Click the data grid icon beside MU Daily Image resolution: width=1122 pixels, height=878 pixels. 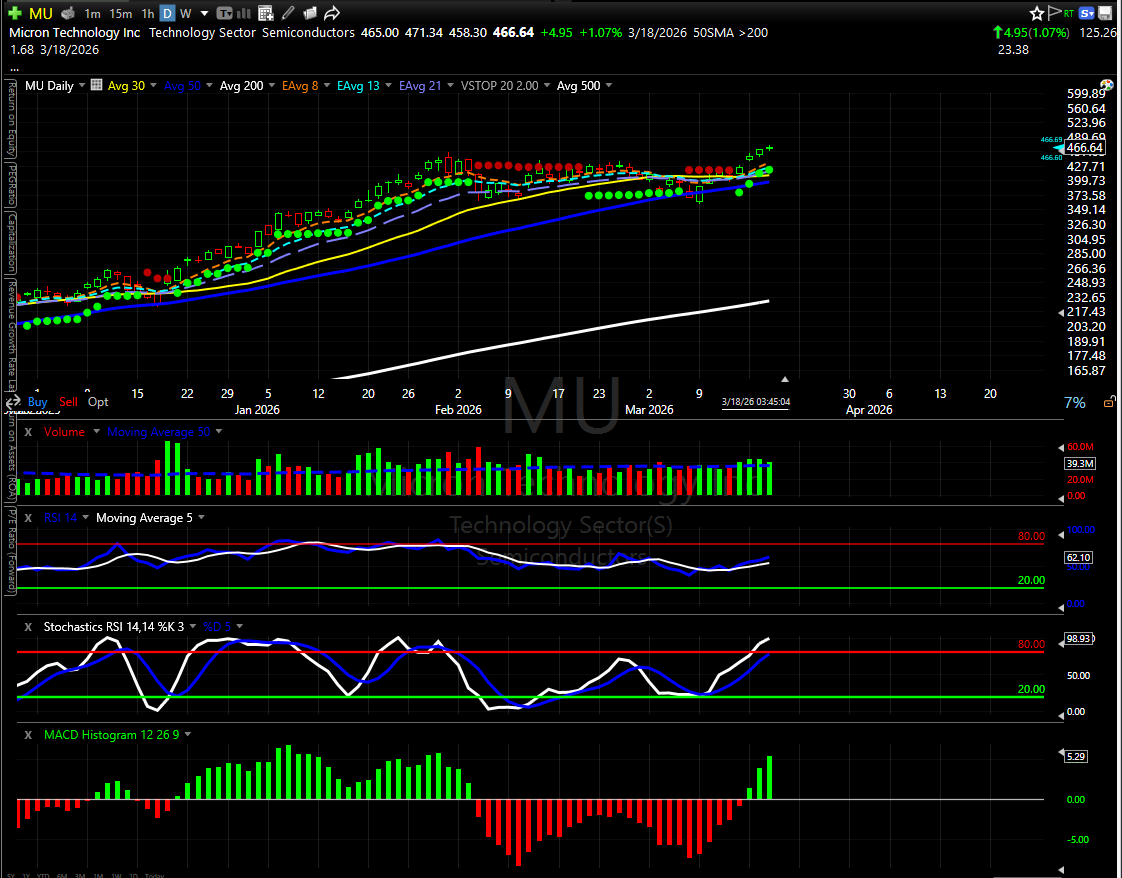97,85
